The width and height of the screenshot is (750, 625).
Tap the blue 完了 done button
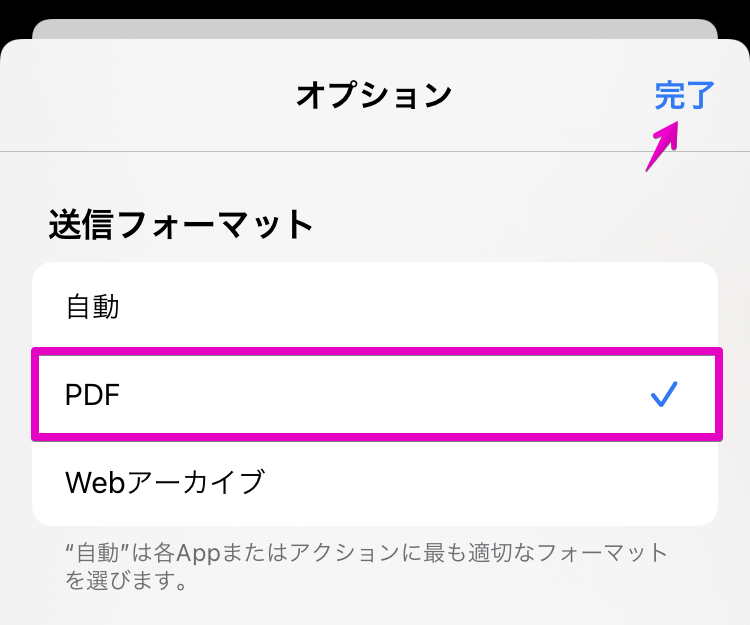tap(684, 96)
